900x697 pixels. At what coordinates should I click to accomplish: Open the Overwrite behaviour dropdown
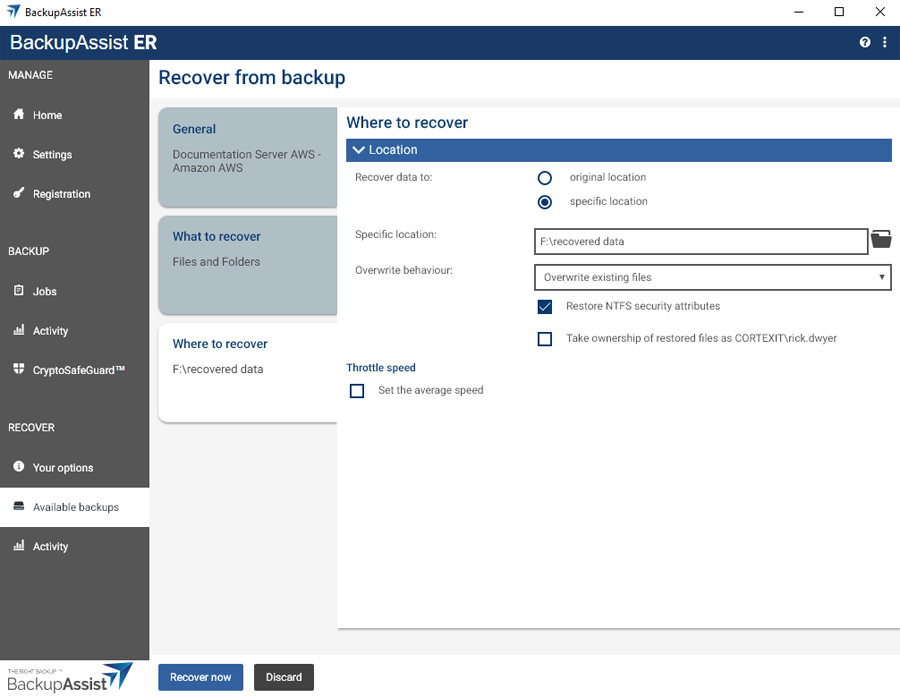point(712,277)
